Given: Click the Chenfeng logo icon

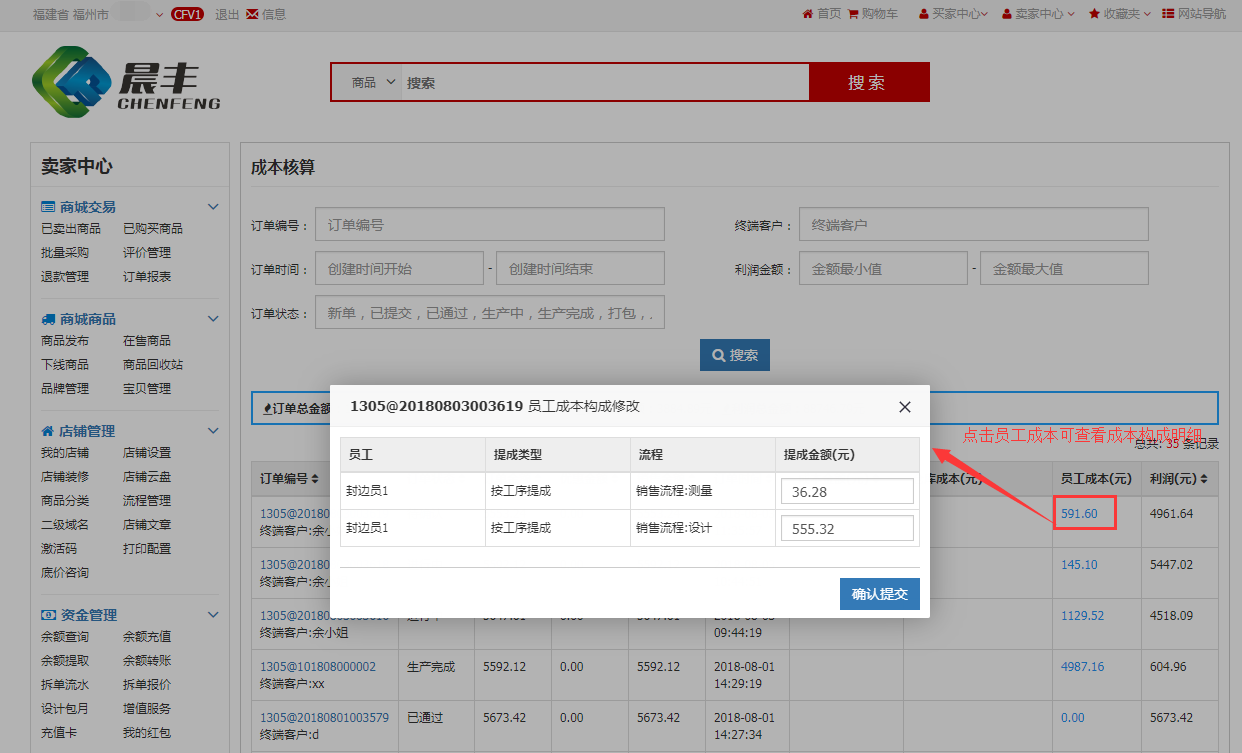Looking at the screenshot, I should point(71,82).
